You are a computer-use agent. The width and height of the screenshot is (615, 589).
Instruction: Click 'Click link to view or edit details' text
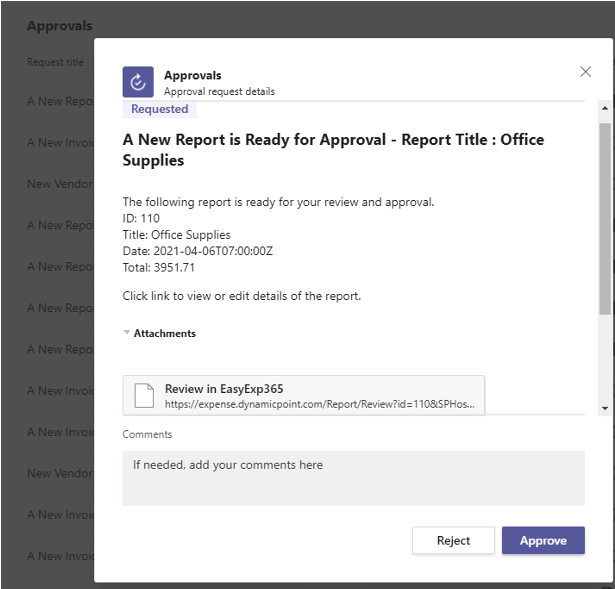tap(242, 296)
